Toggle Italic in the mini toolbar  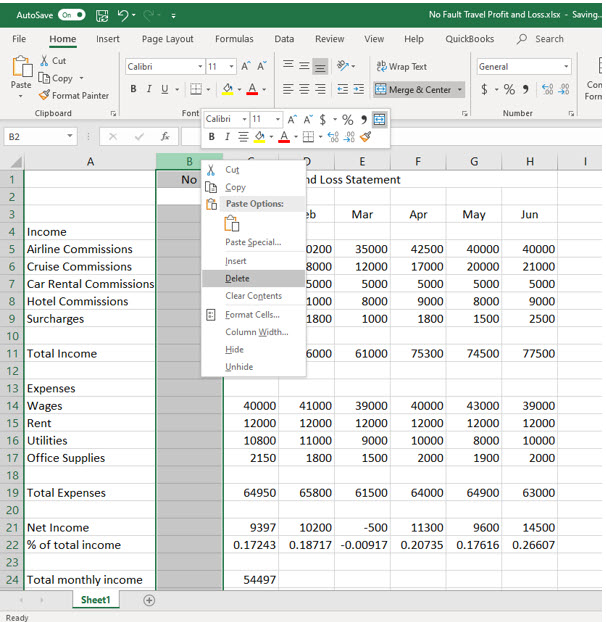[x=227, y=137]
